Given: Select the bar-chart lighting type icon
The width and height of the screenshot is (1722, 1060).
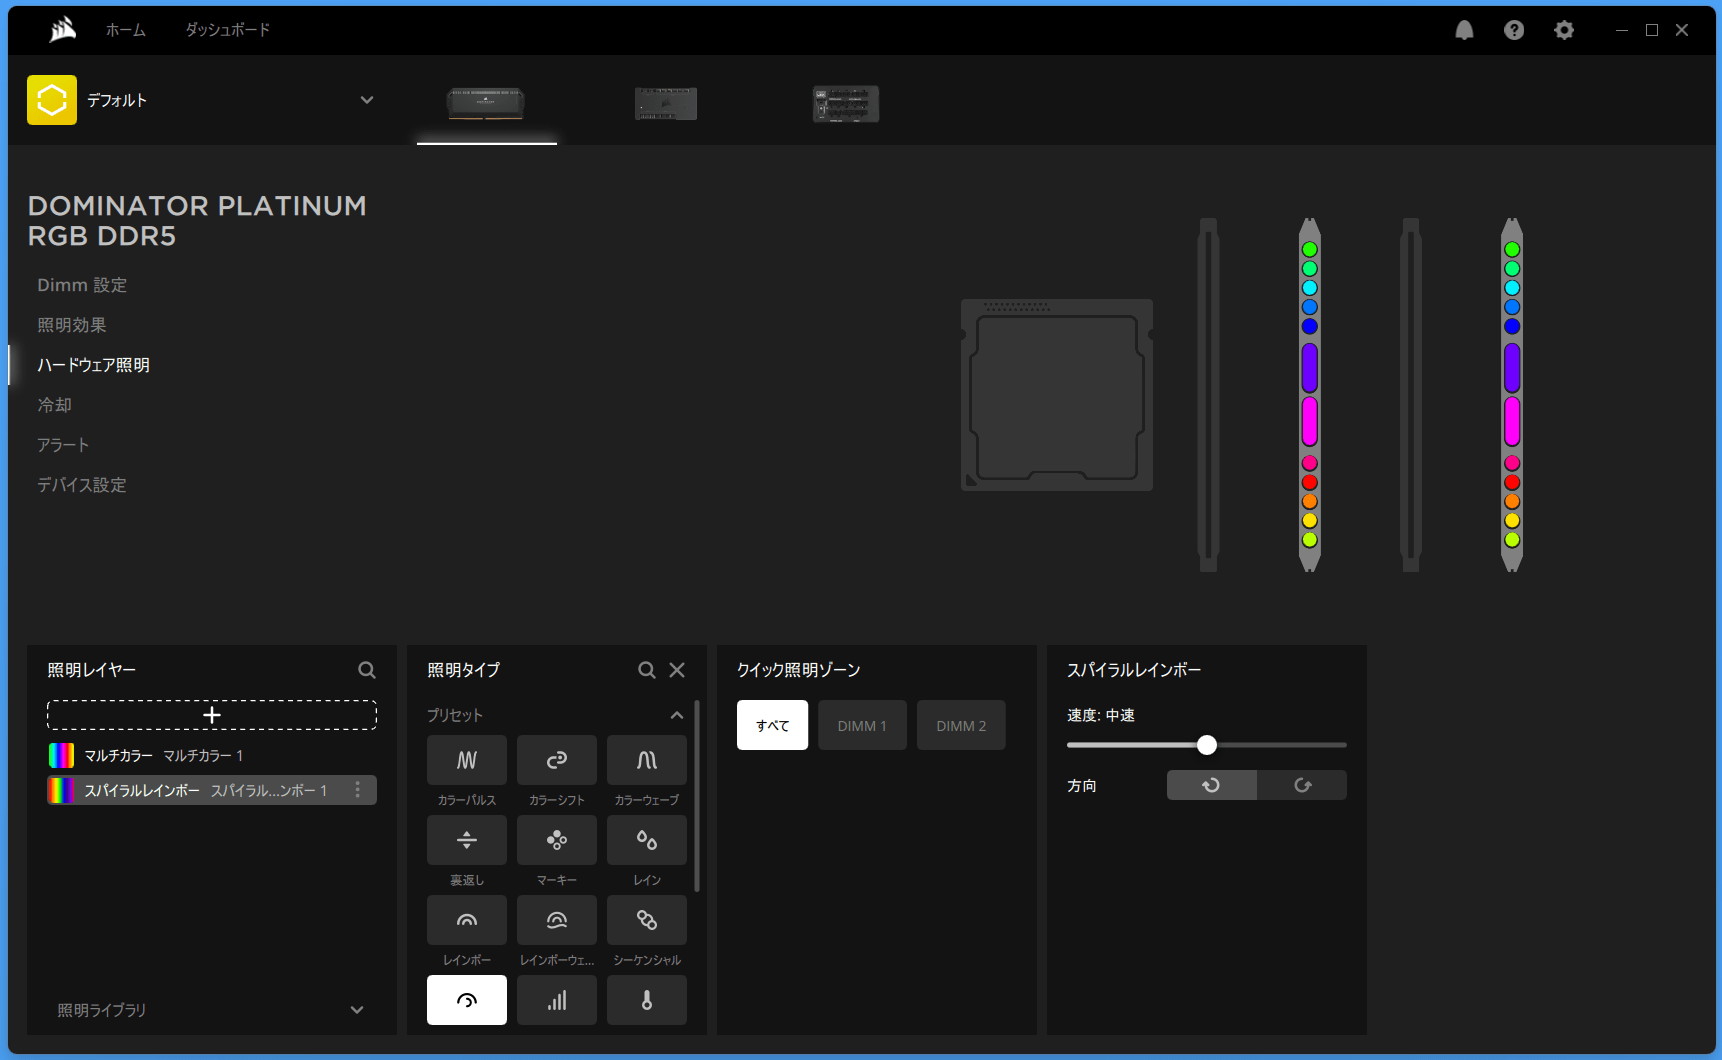Looking at the screenshot, I should [557, 1000].
